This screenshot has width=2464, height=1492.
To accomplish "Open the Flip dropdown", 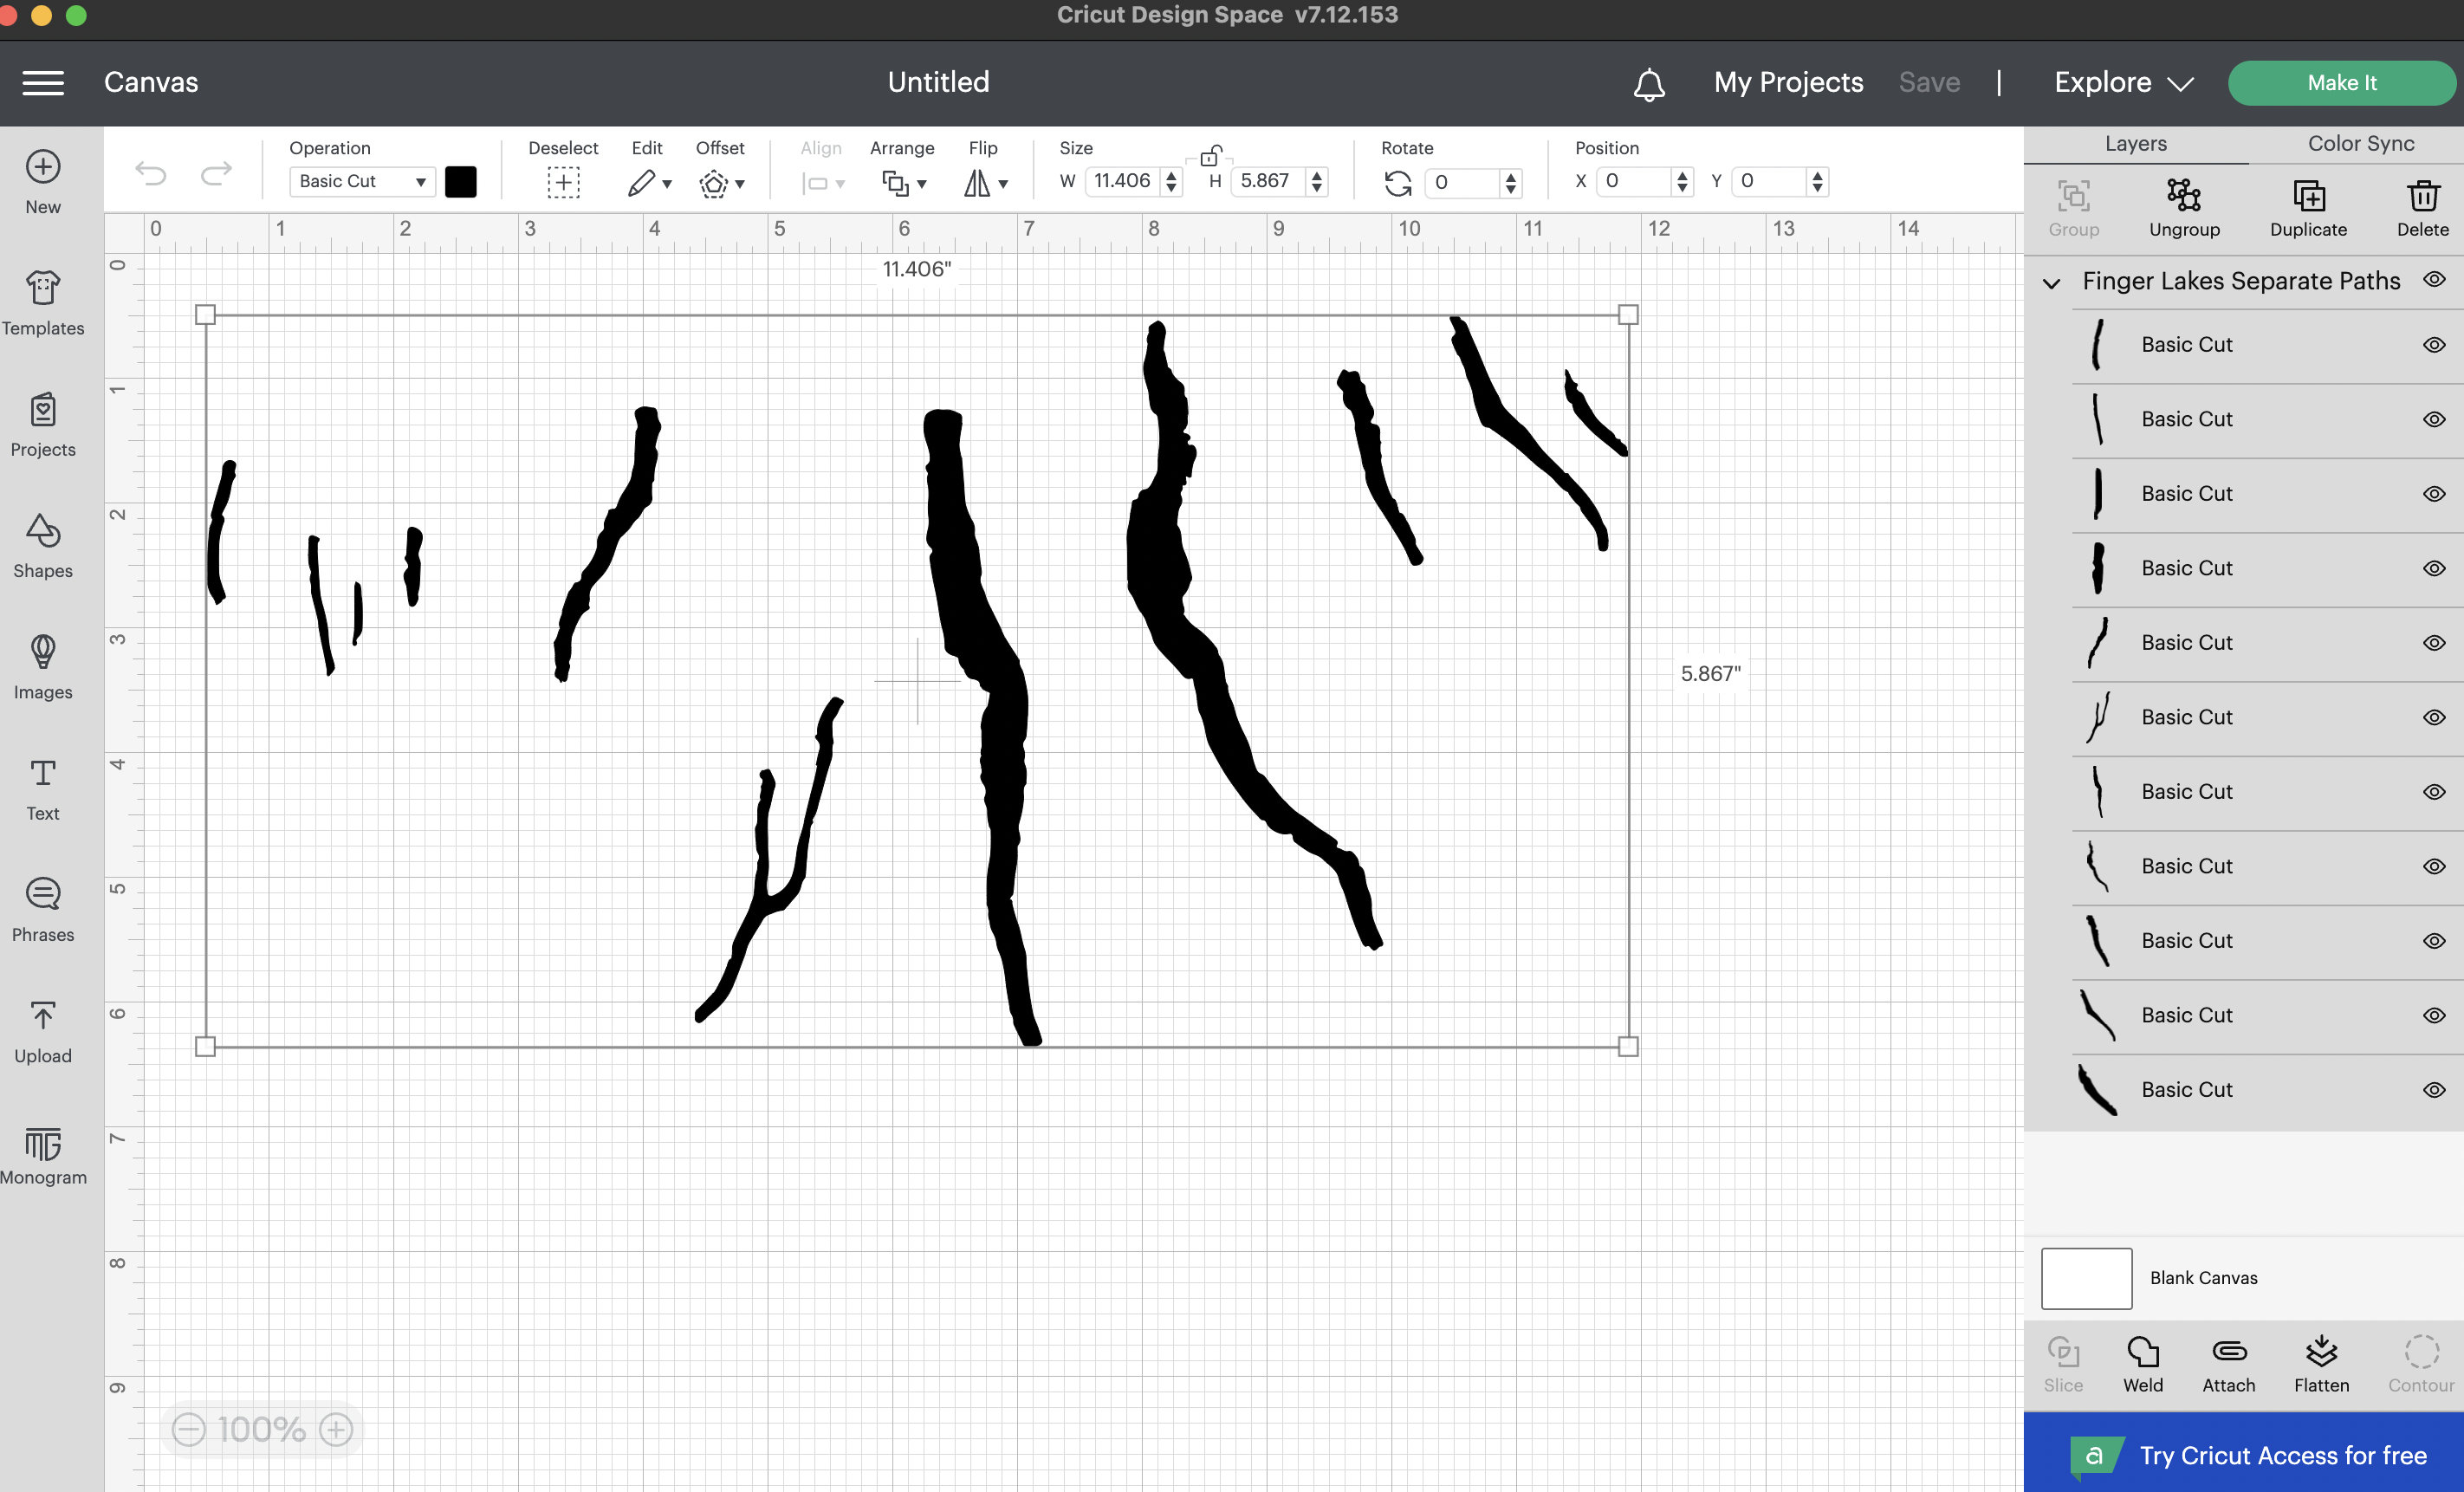I will click(985, 183).
